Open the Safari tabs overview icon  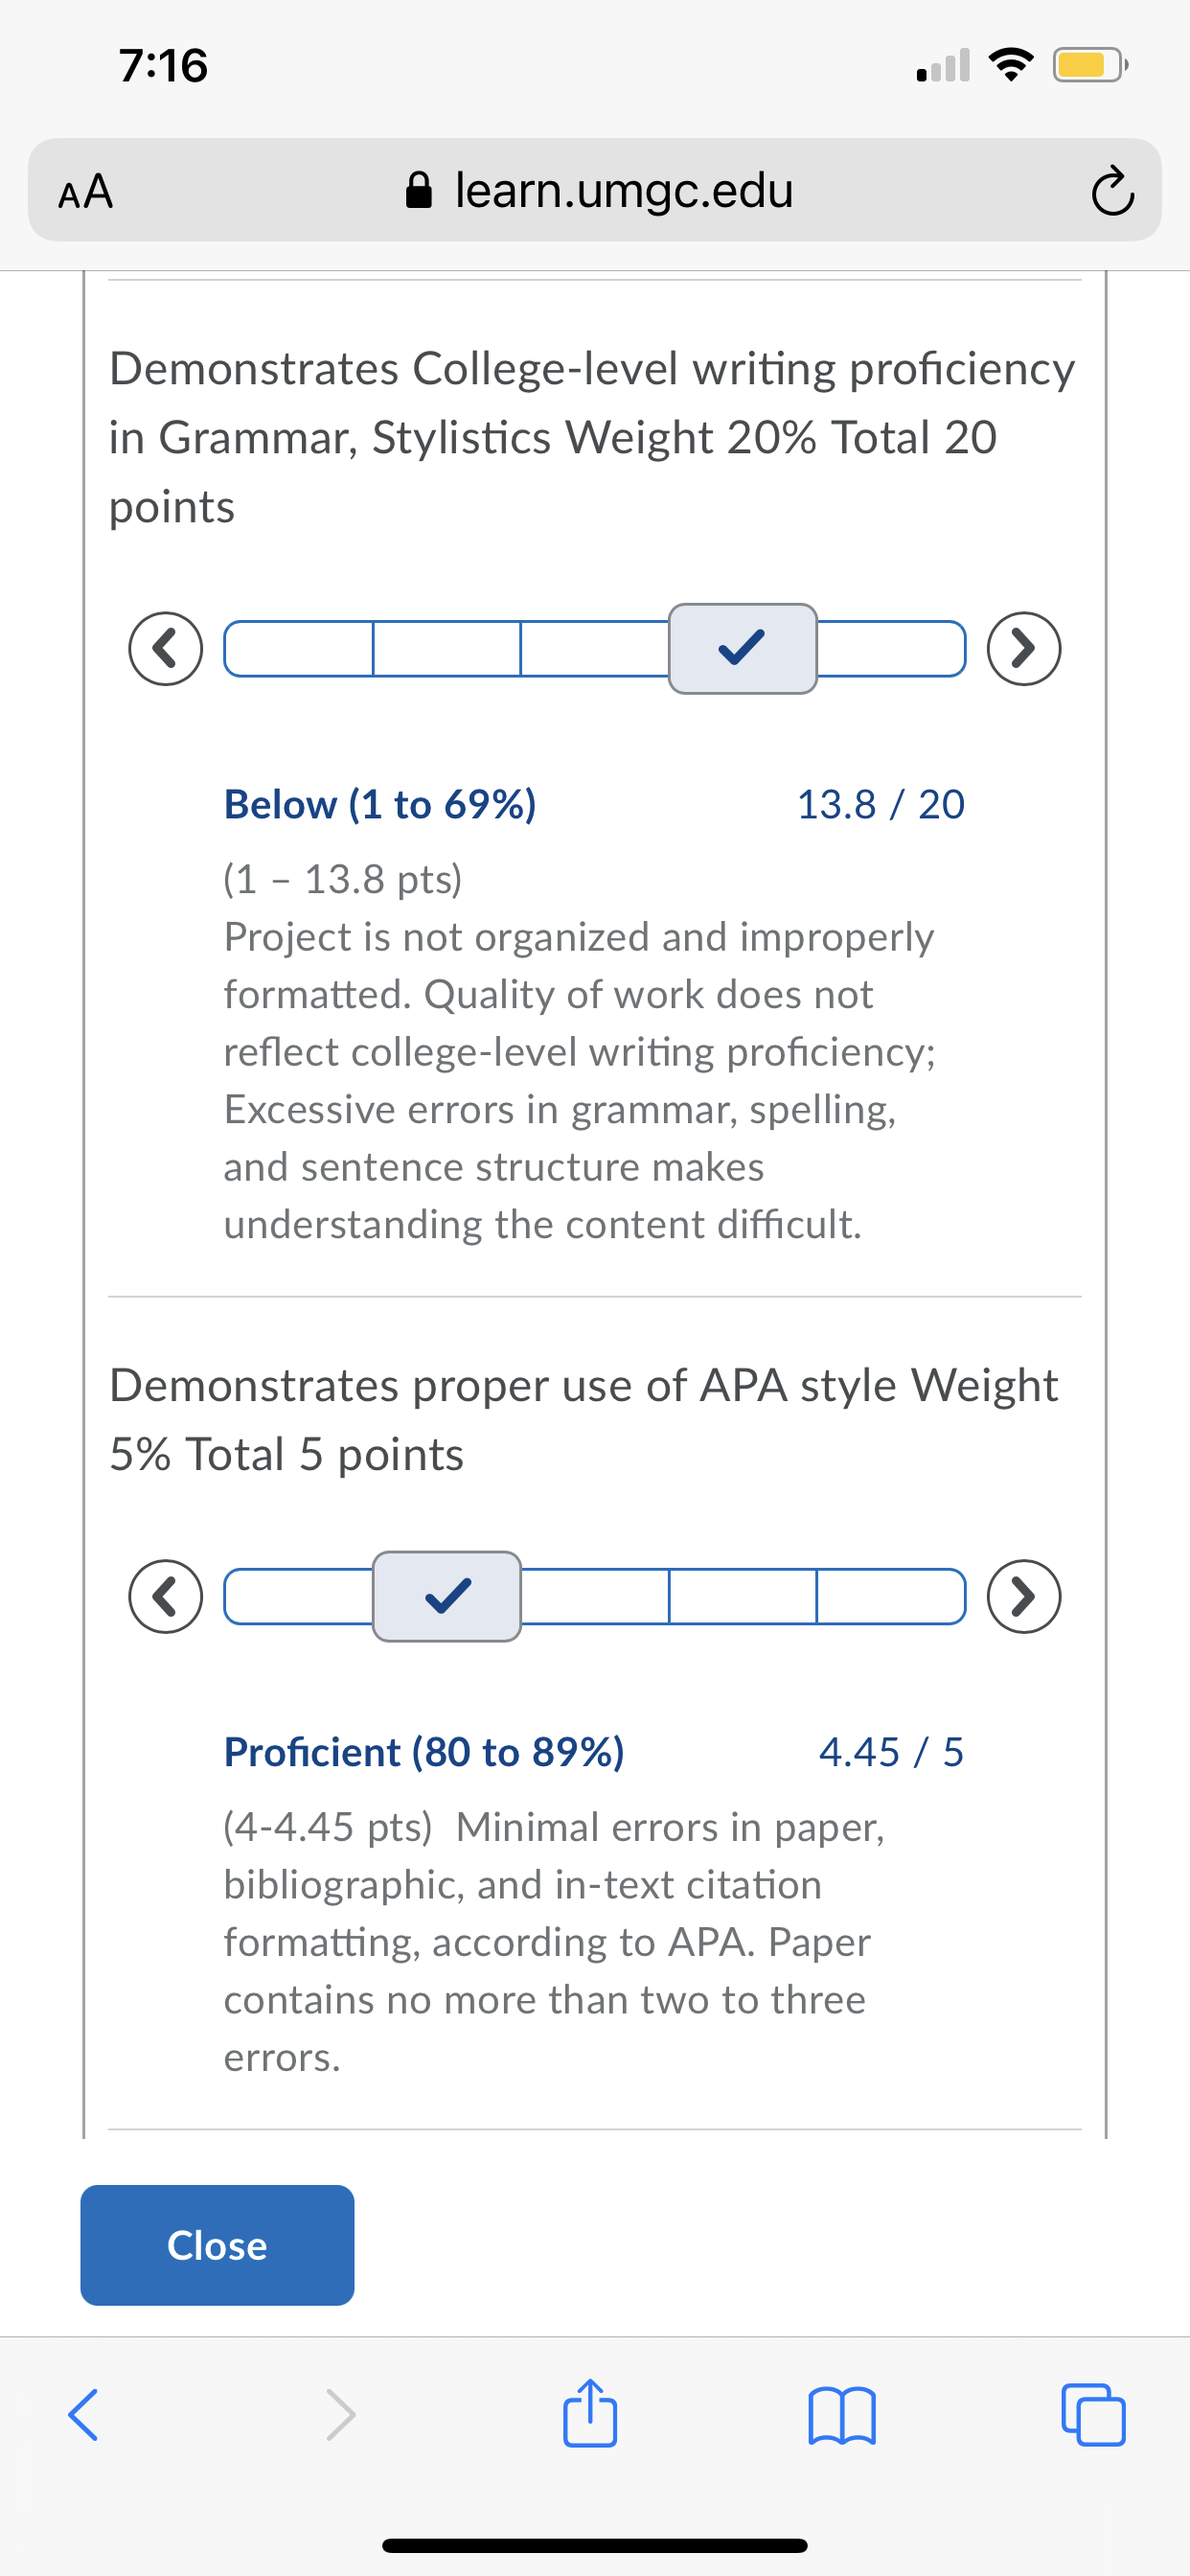click(x=1093, y=2415)
